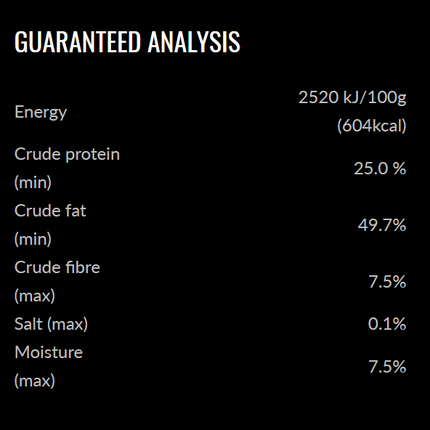Screen dimensions: 430x430
Task: Click the 25.0 % protein value
Action: (x=380, y=169)
